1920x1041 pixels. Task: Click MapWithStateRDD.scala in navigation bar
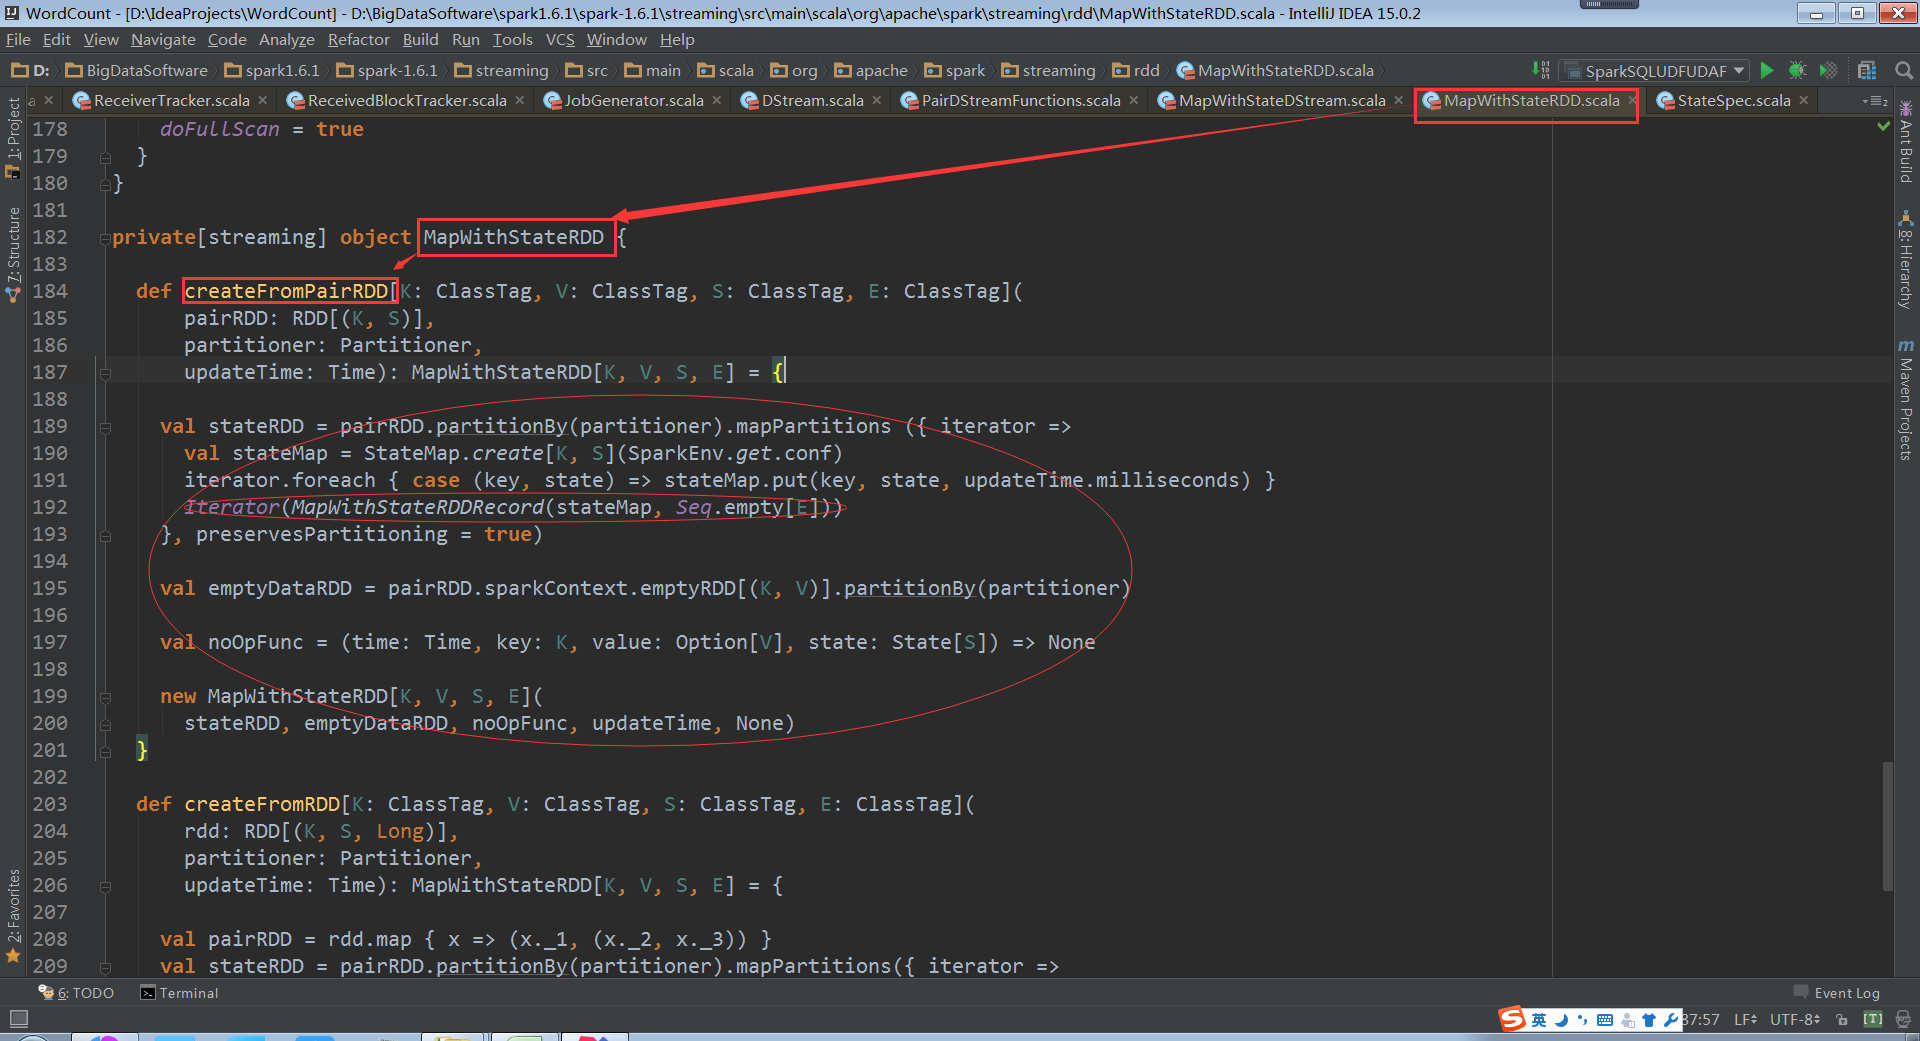pos(1275,71)
